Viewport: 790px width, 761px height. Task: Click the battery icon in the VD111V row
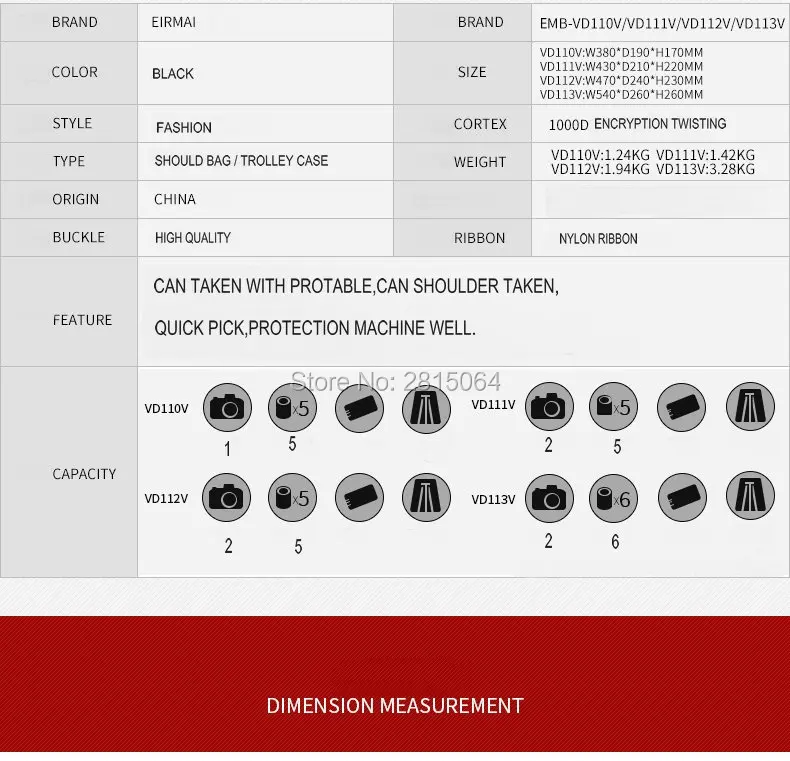(681, 407)
